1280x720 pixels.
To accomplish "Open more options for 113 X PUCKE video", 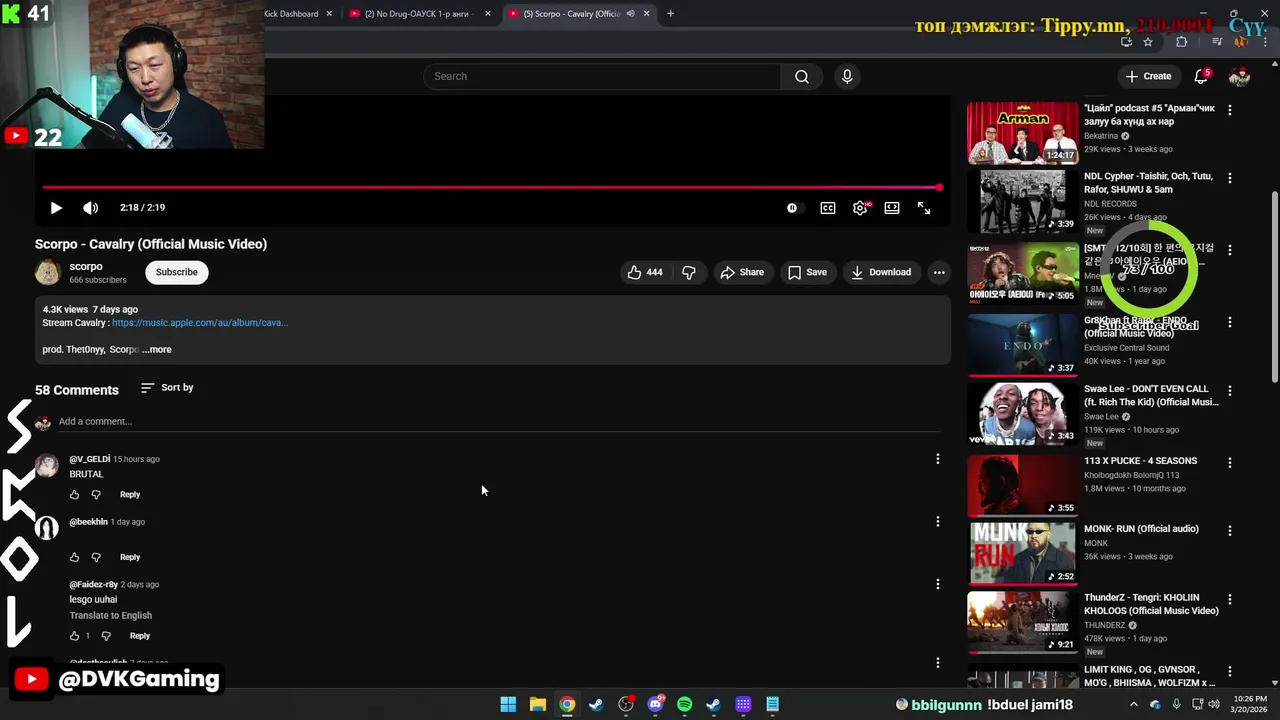I will [x=1230, y=462].
